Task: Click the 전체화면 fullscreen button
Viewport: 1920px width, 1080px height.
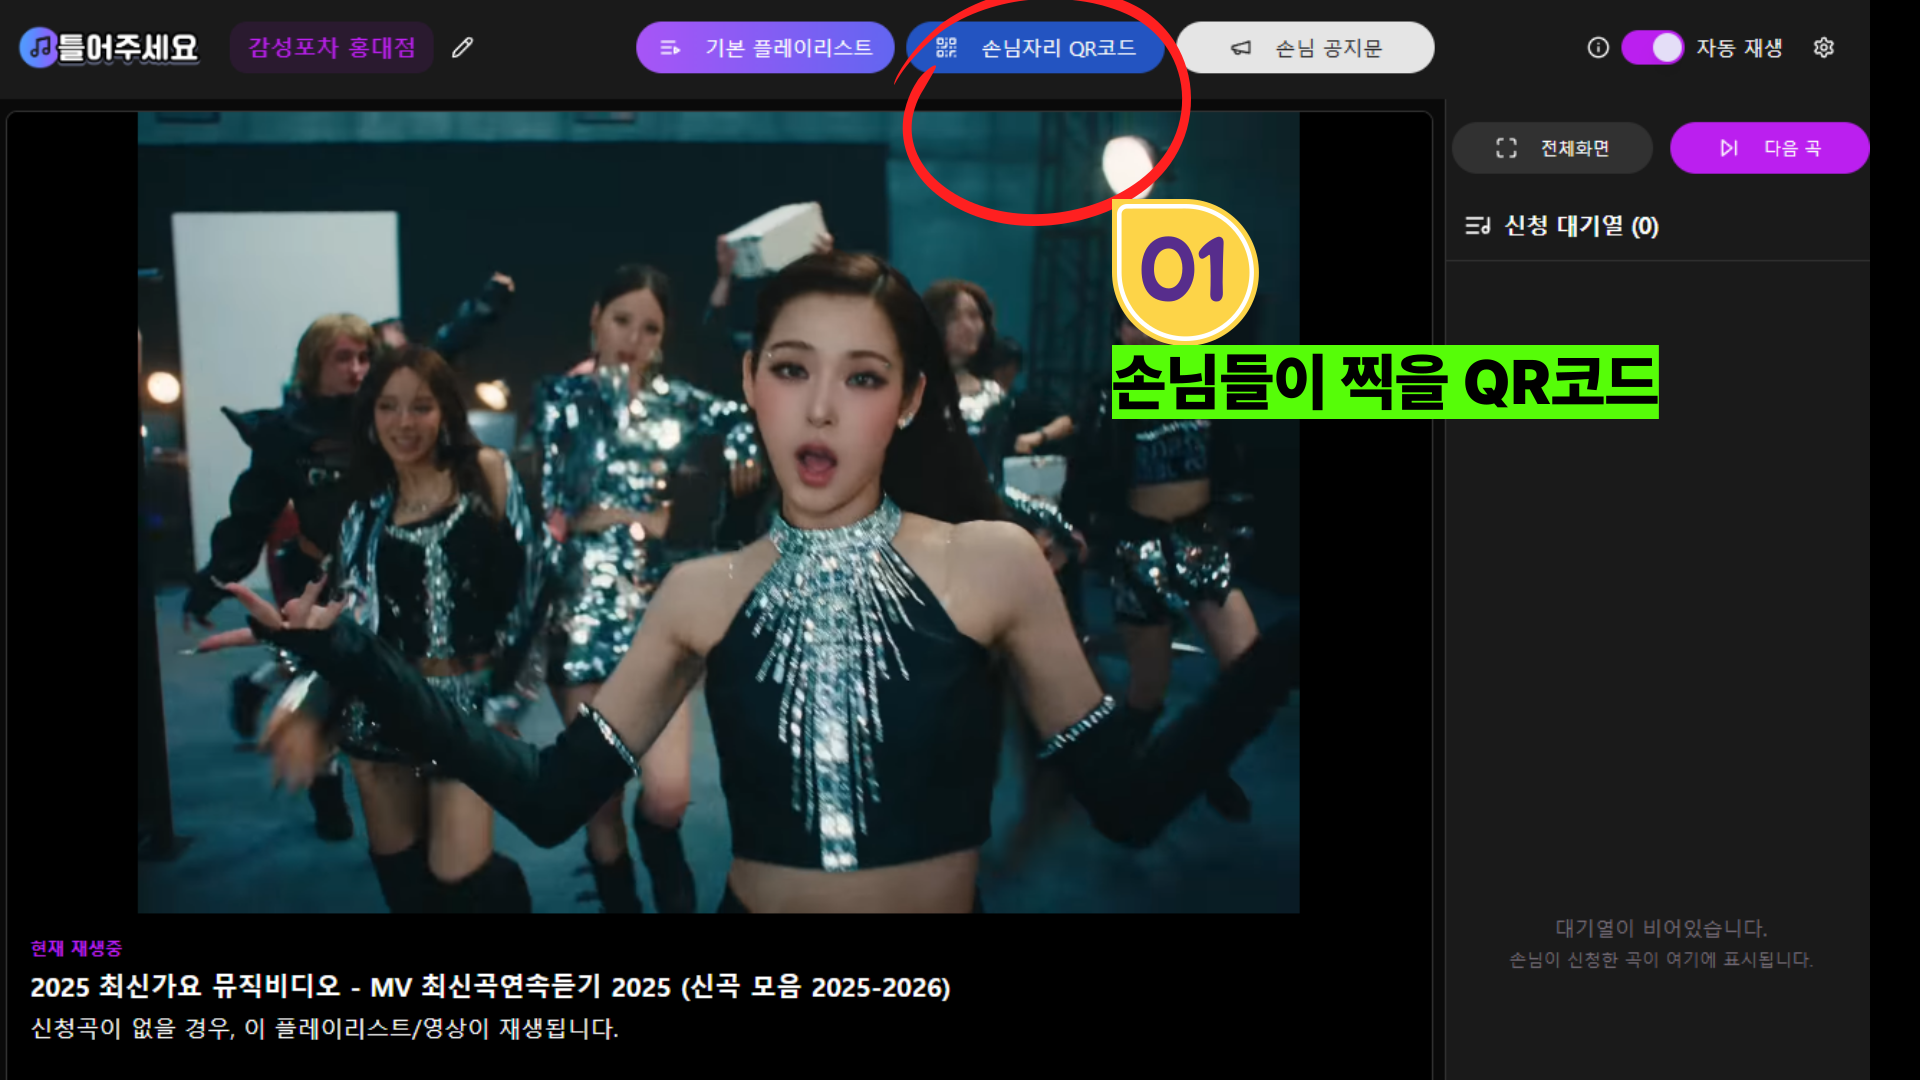Action: click(1552, 147)
